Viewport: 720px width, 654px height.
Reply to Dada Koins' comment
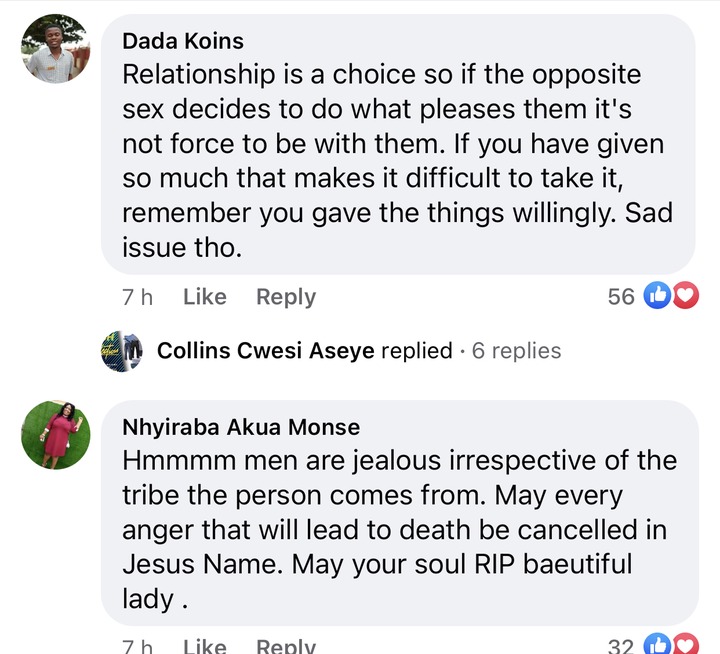point(286,297)
